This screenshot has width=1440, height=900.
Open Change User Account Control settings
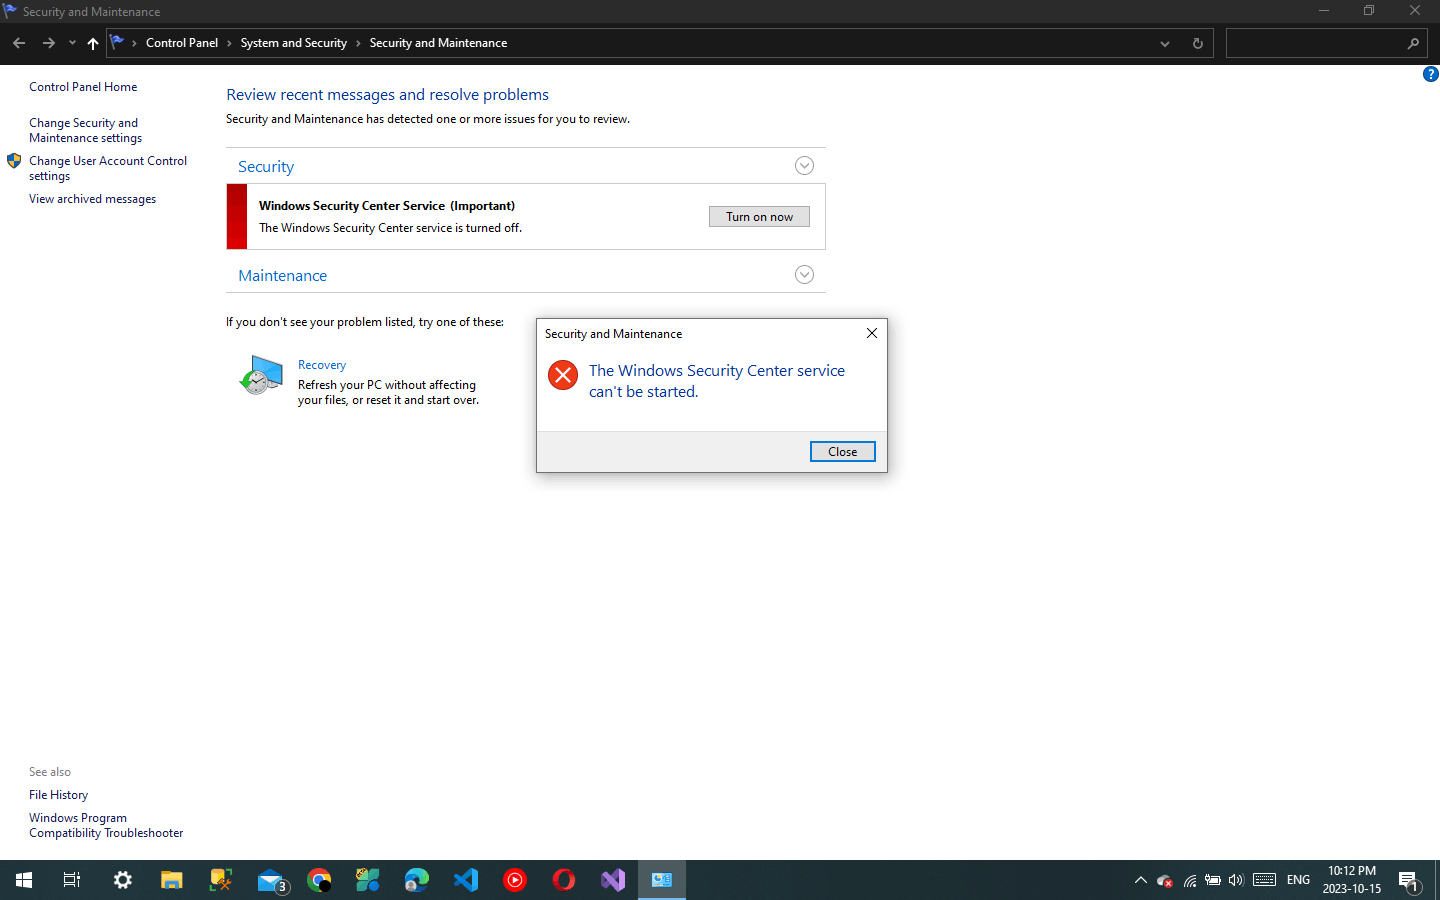point(108,168)
